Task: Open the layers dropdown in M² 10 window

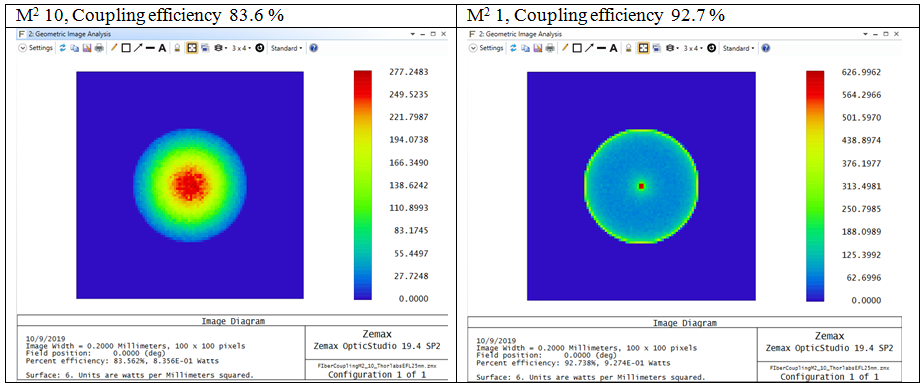Action: 220,48
